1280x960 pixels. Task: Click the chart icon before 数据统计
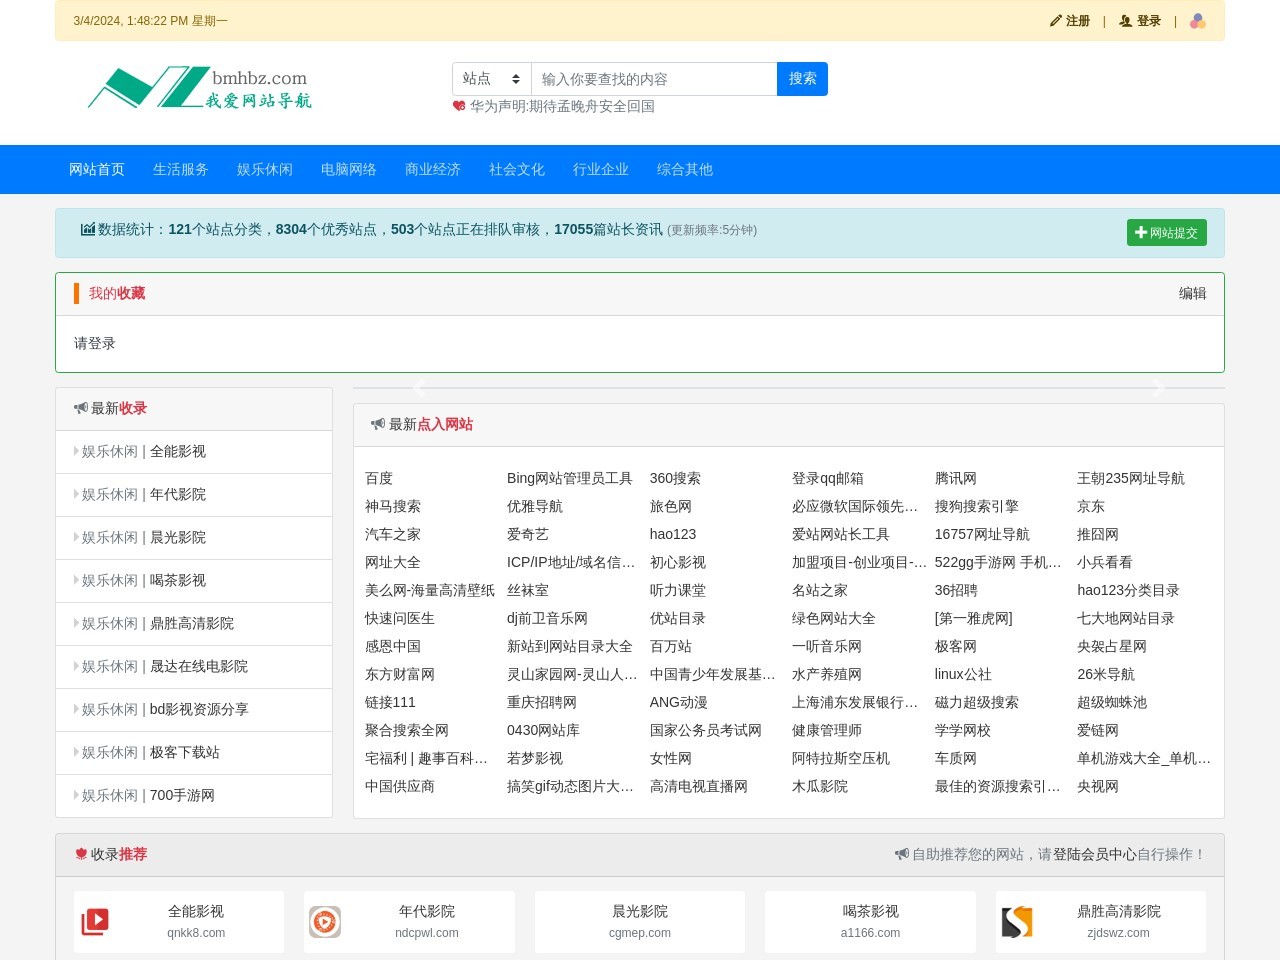point(87,228)
